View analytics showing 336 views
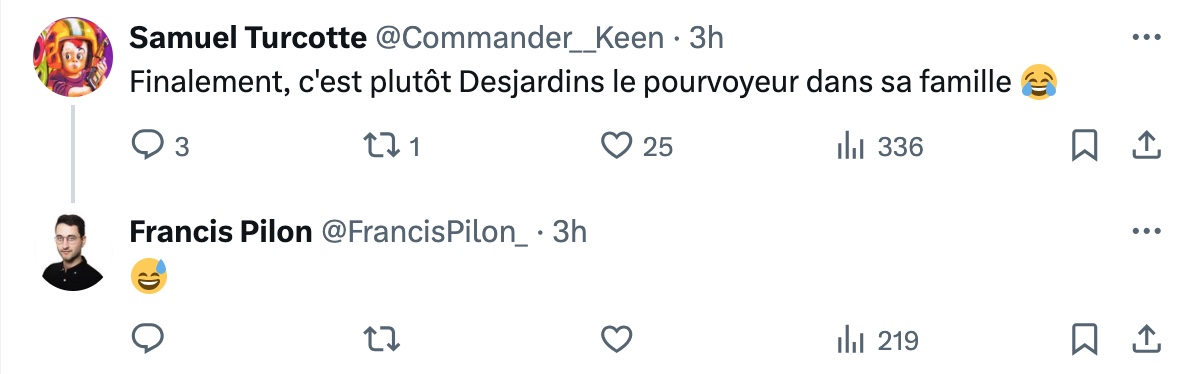Screen dimensions: 1190x374 pos(880,146)
